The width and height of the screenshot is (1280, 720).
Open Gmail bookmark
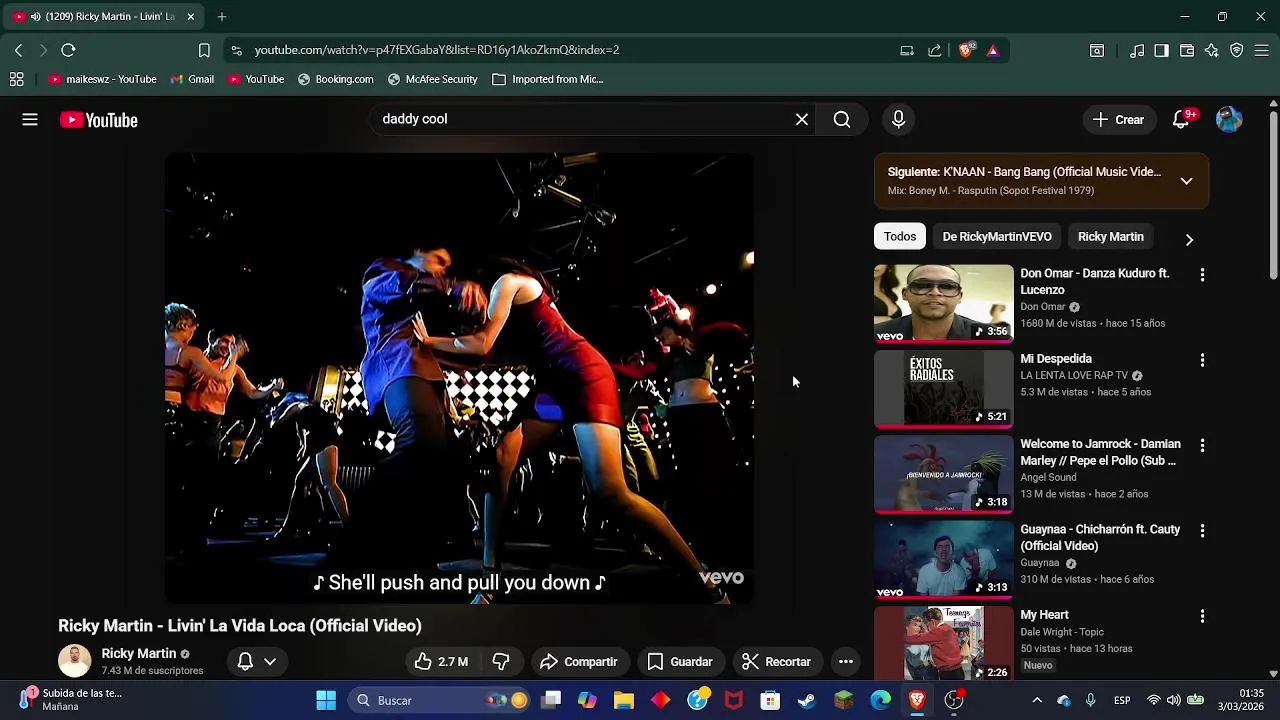tap(192, 79)
